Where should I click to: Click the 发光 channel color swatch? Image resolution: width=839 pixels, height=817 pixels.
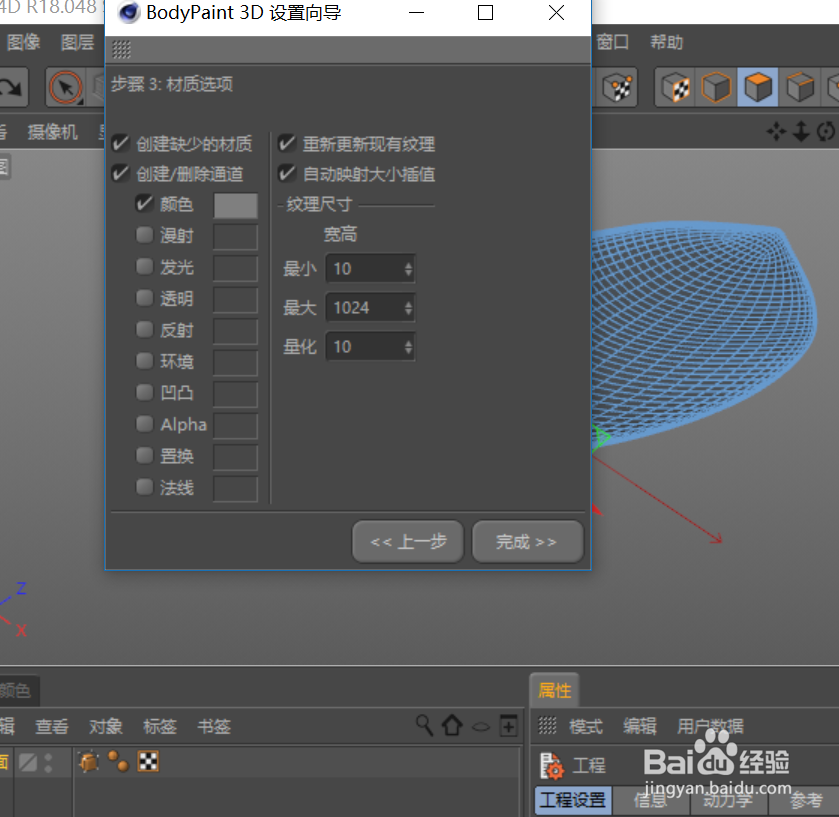pos(235,269)
